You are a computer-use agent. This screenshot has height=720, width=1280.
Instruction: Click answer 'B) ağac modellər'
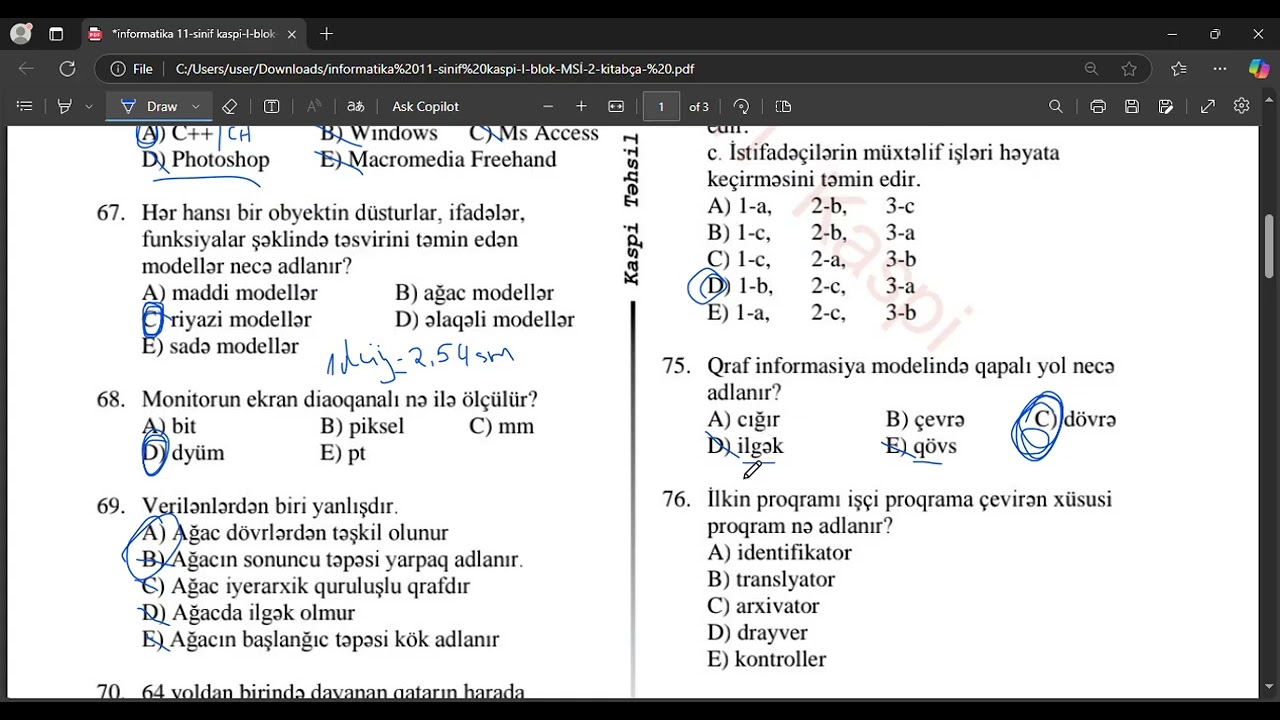pos(474,293)
